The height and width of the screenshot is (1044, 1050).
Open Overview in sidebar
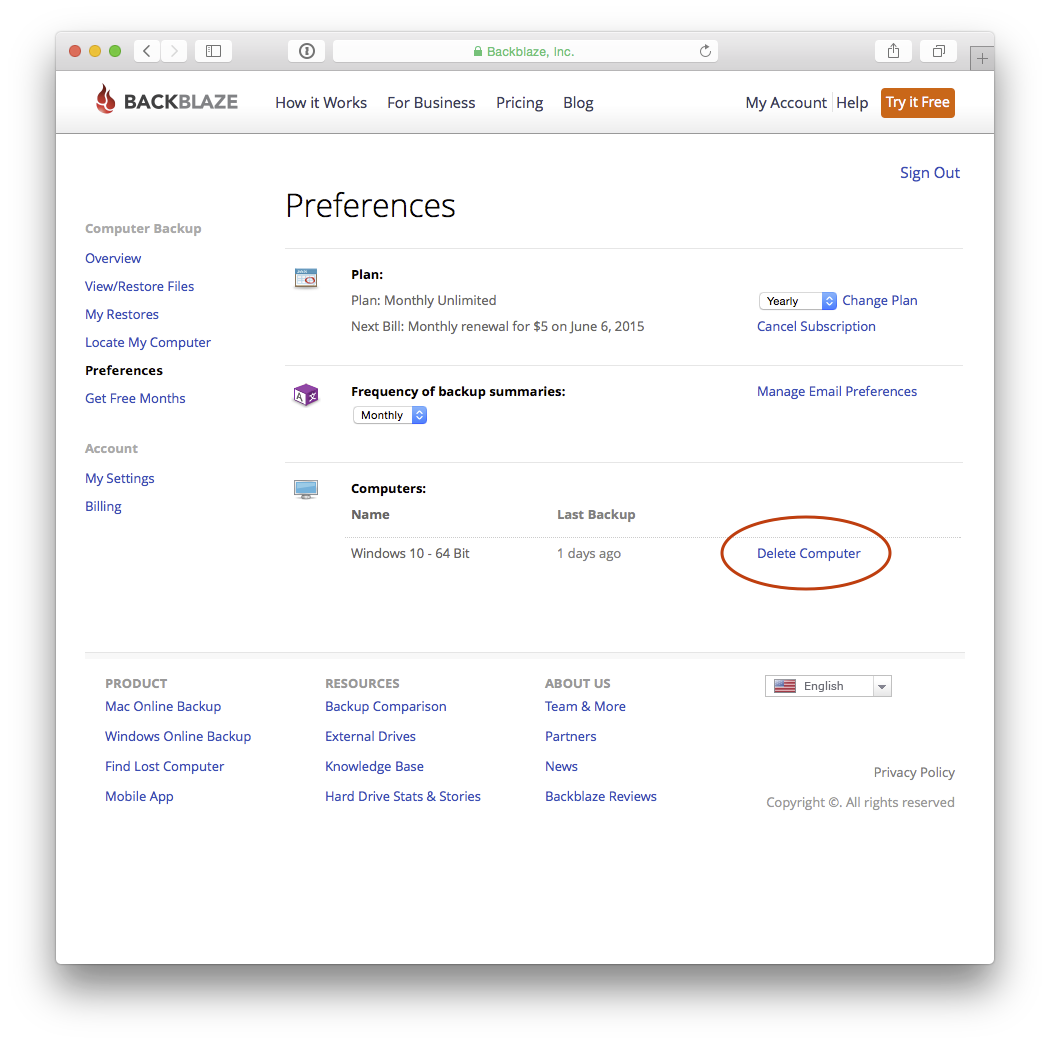[x=113, y=258]
